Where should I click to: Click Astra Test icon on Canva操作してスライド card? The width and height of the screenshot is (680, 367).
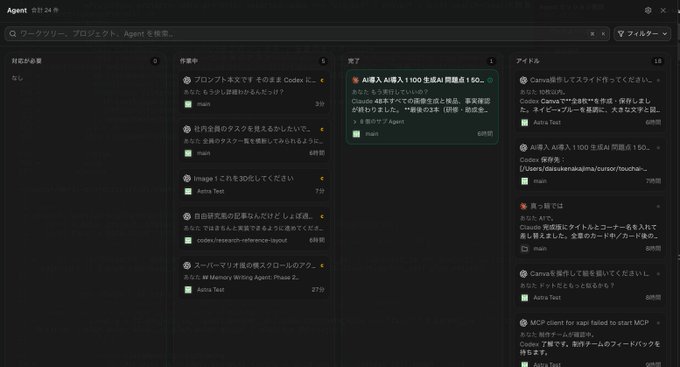525,123
